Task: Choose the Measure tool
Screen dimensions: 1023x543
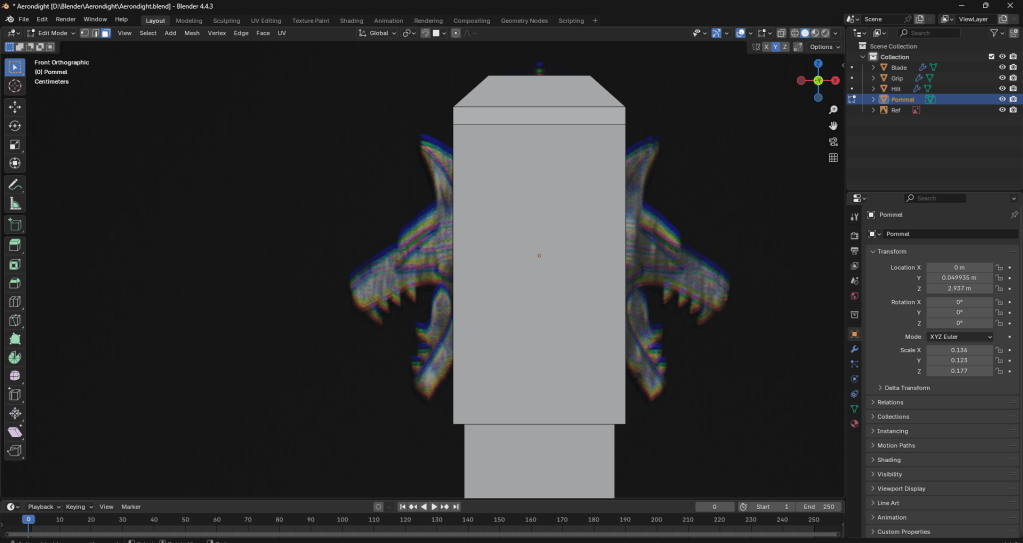Action: pyautogui.click(x=15, y=204)
